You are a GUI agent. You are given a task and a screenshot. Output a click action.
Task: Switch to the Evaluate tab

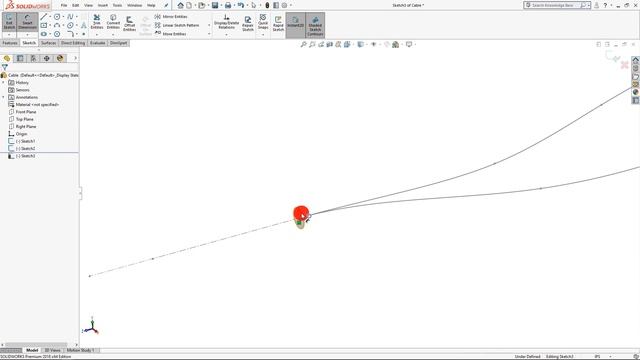click(x=98, y=43)
